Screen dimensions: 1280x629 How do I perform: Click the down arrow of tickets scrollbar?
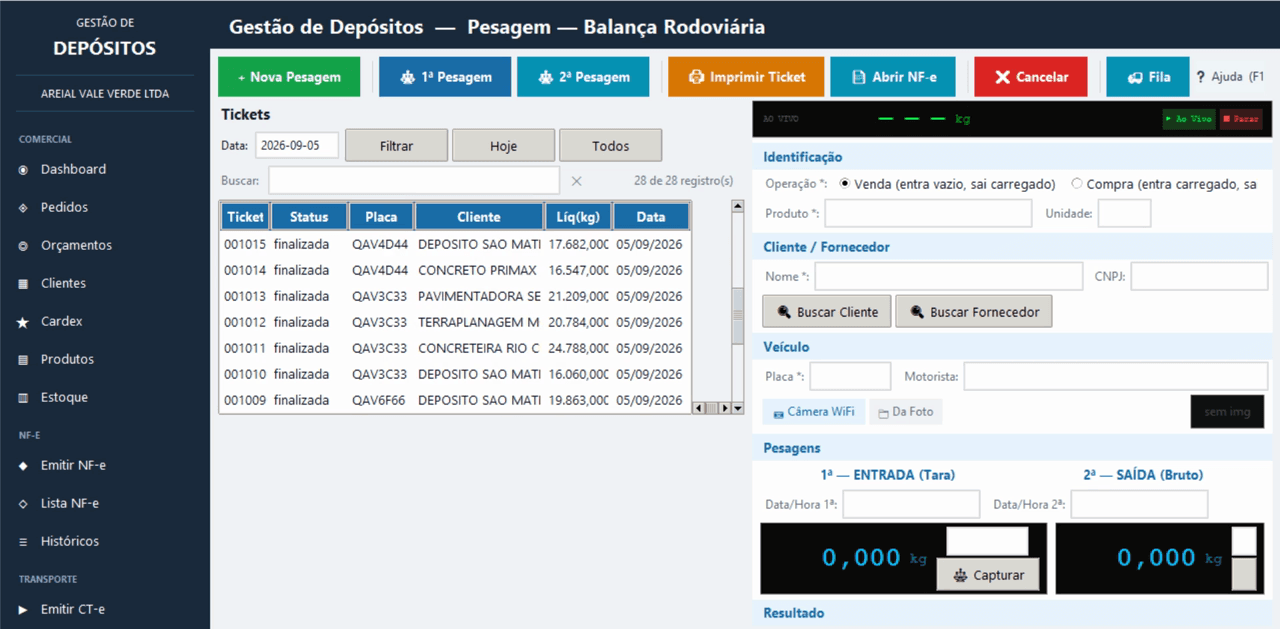tap(738, 408)
